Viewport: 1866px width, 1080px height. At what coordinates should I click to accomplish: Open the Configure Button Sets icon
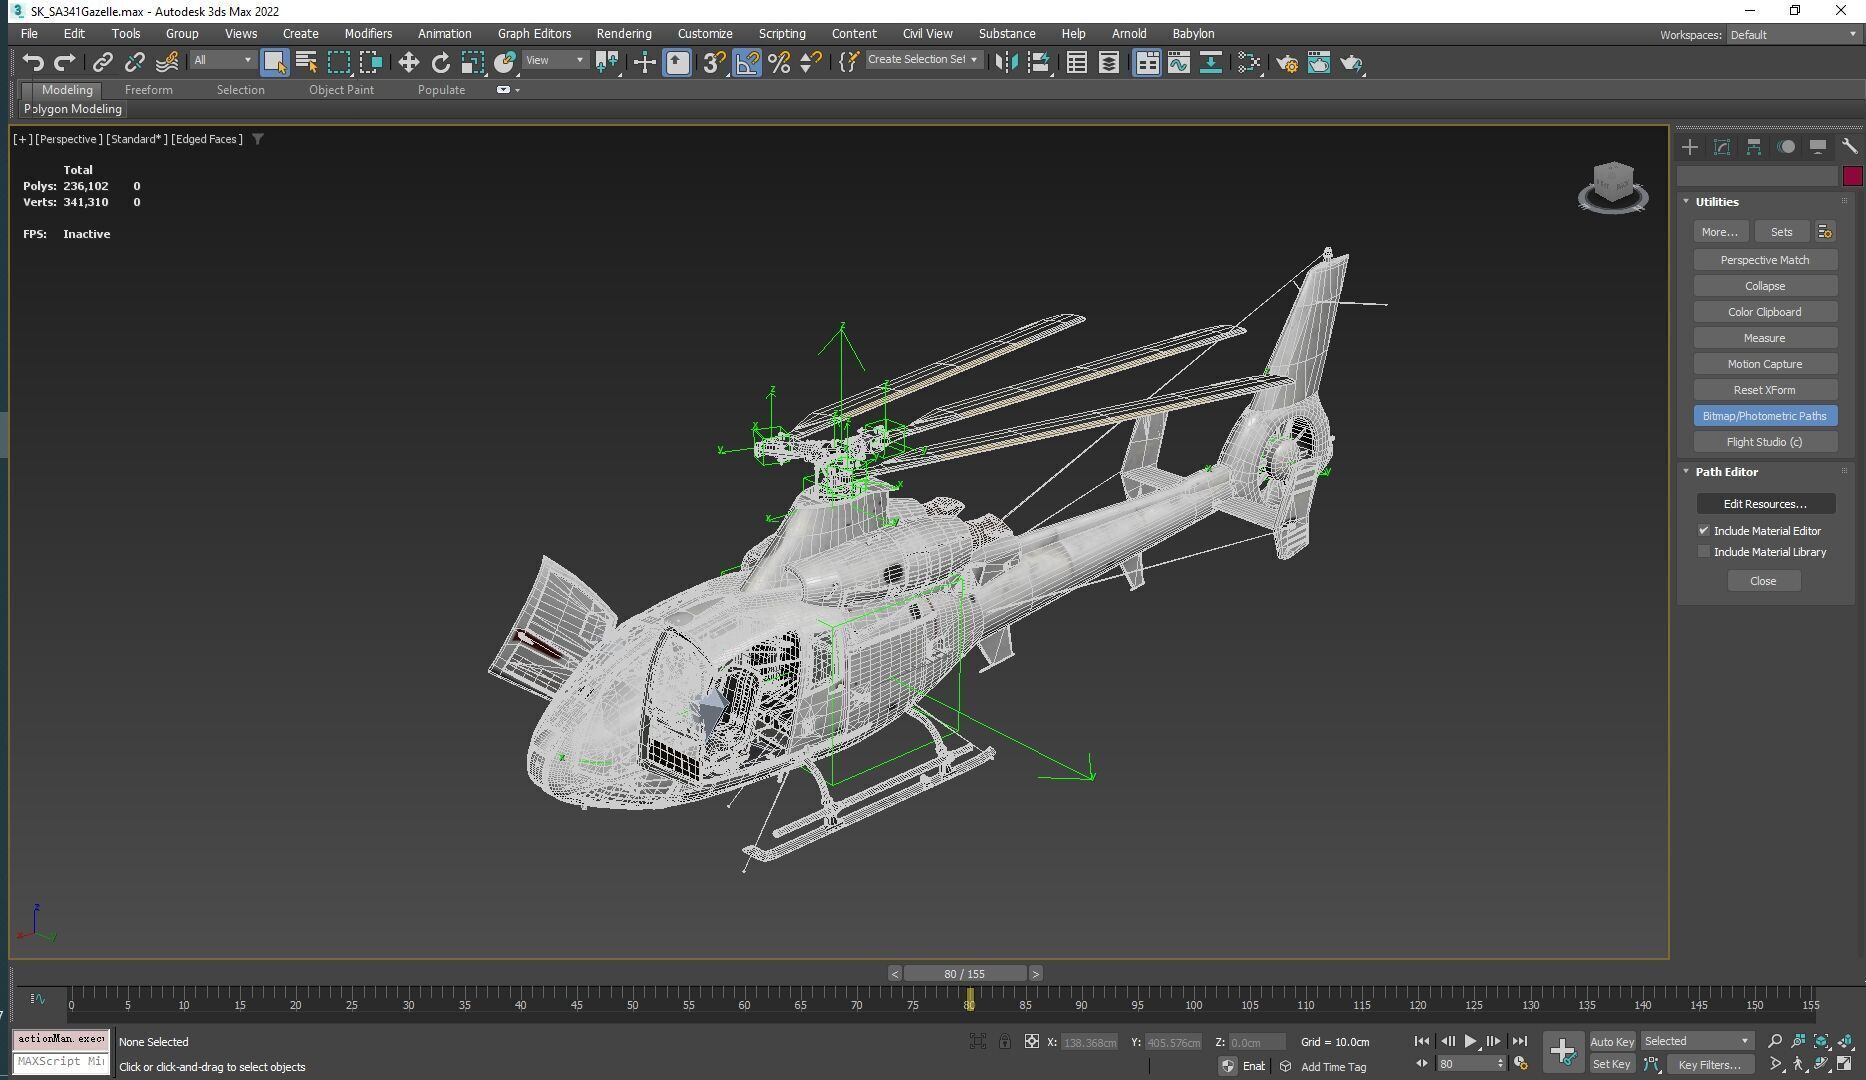pyautogui.click(x=1825, y=232)
